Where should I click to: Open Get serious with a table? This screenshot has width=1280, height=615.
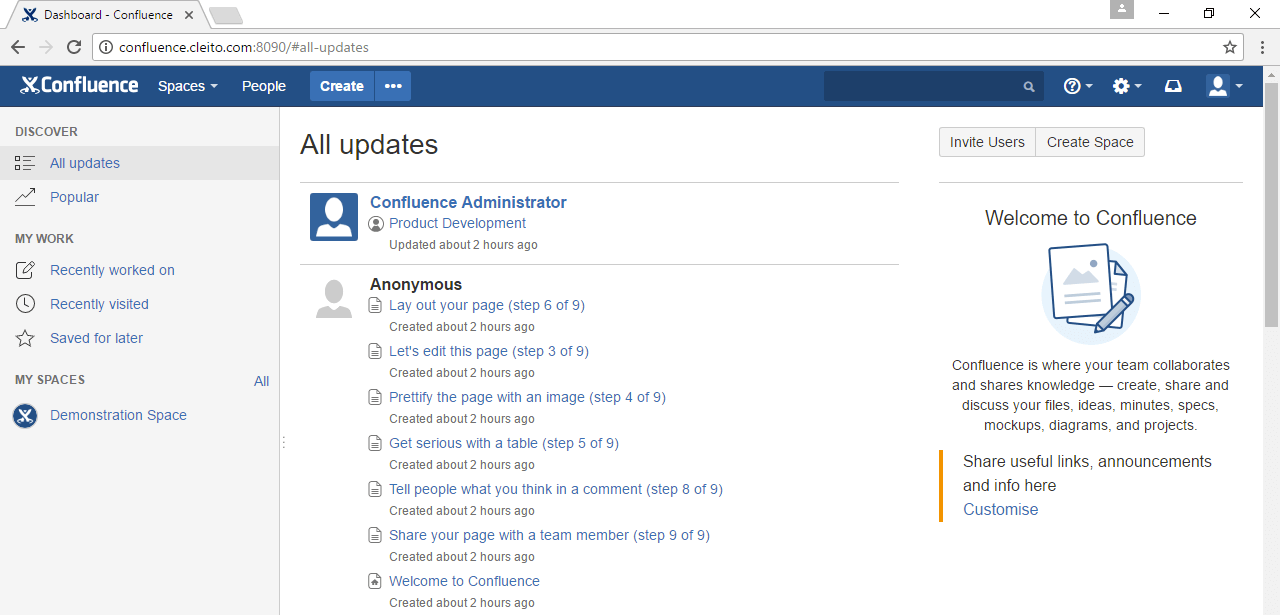point(504,443)
